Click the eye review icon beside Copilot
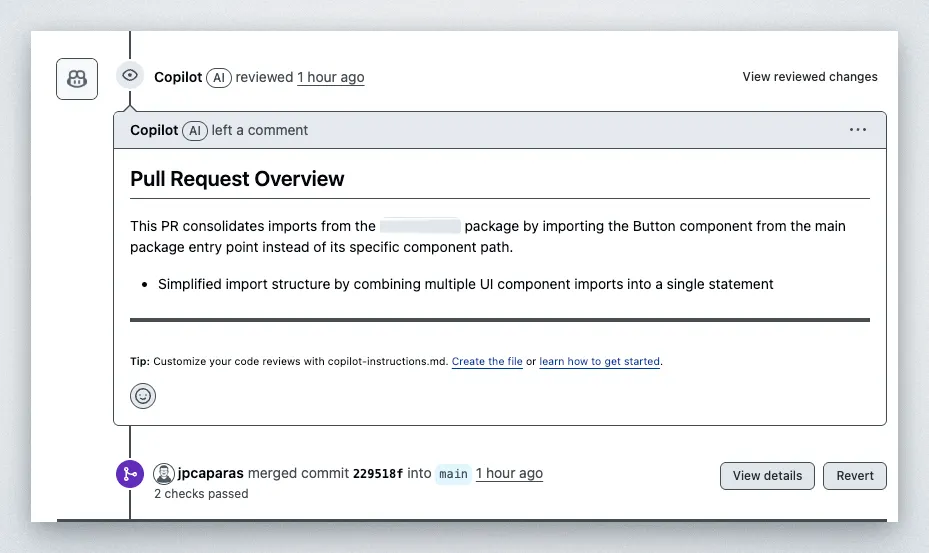Screen dimensions: 929x553 point(130,76)
